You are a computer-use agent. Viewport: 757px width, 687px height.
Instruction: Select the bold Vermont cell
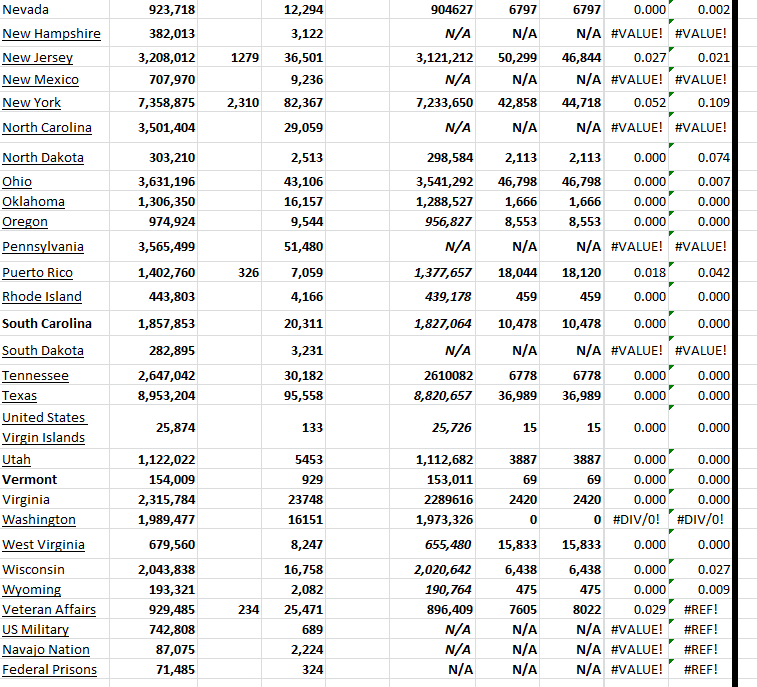tap(55, 479)
